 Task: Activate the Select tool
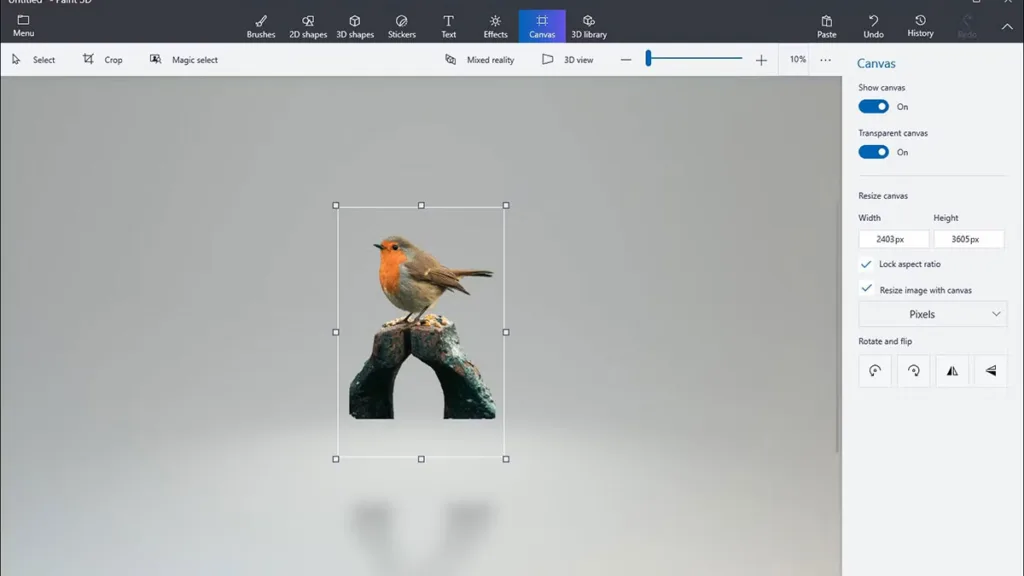pos(33,59)
